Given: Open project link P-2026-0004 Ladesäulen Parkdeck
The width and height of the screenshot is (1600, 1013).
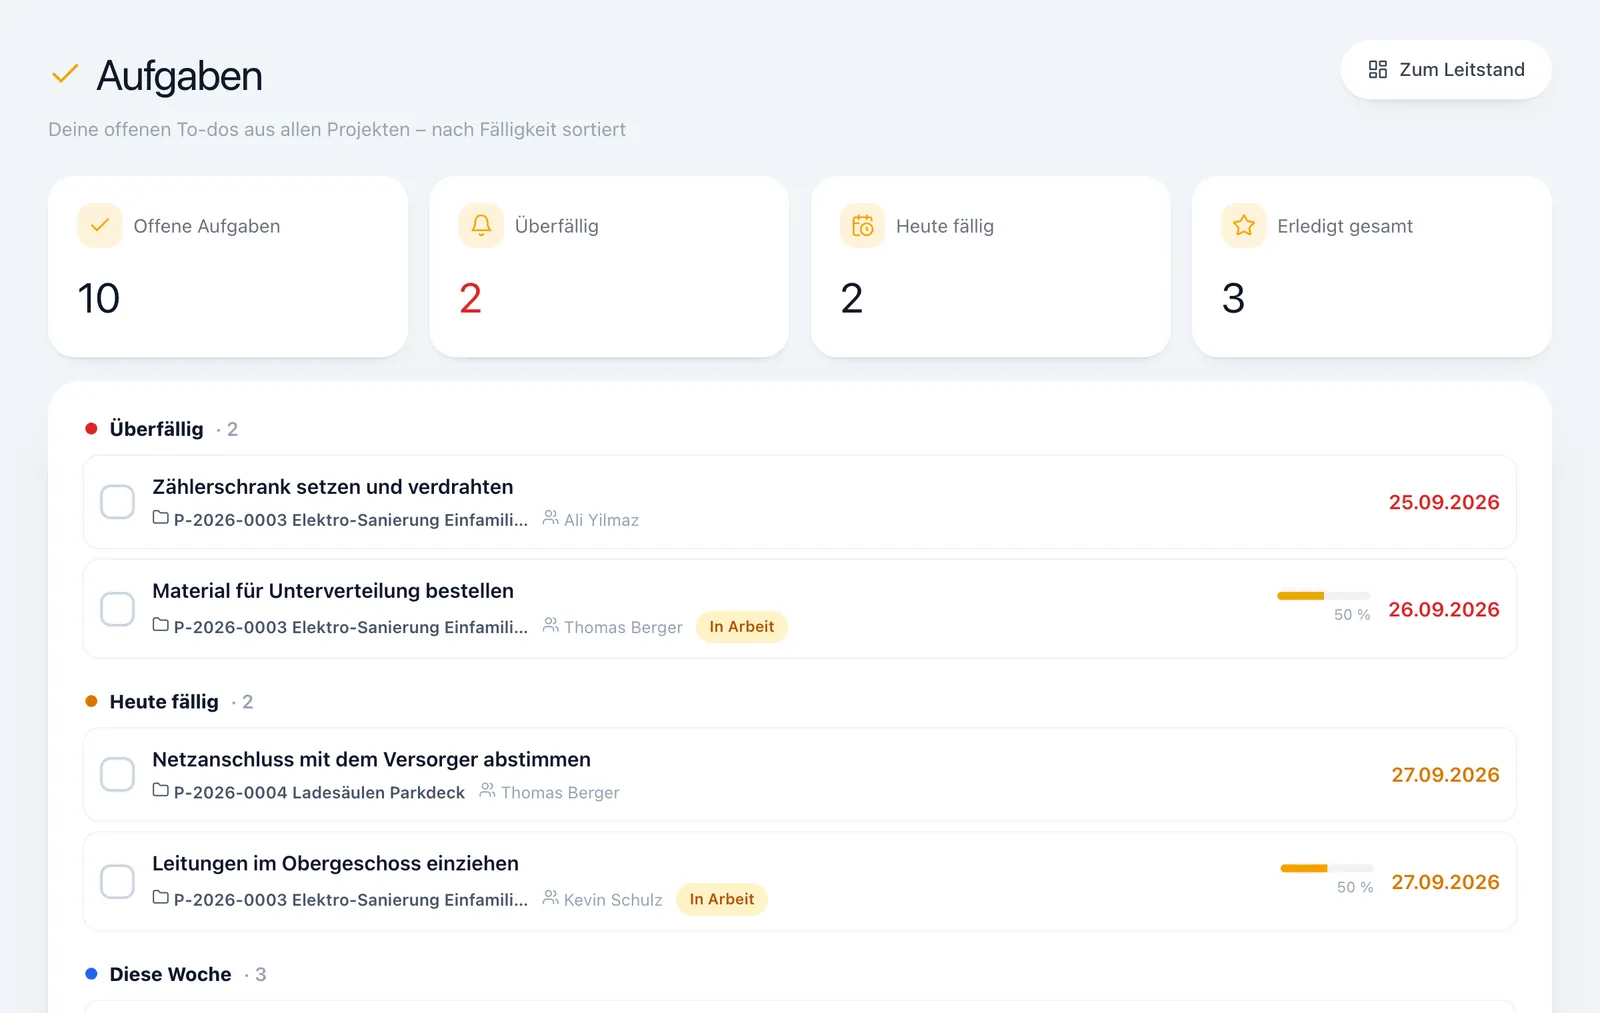Looking at the screenshot, I should [319, 792].
